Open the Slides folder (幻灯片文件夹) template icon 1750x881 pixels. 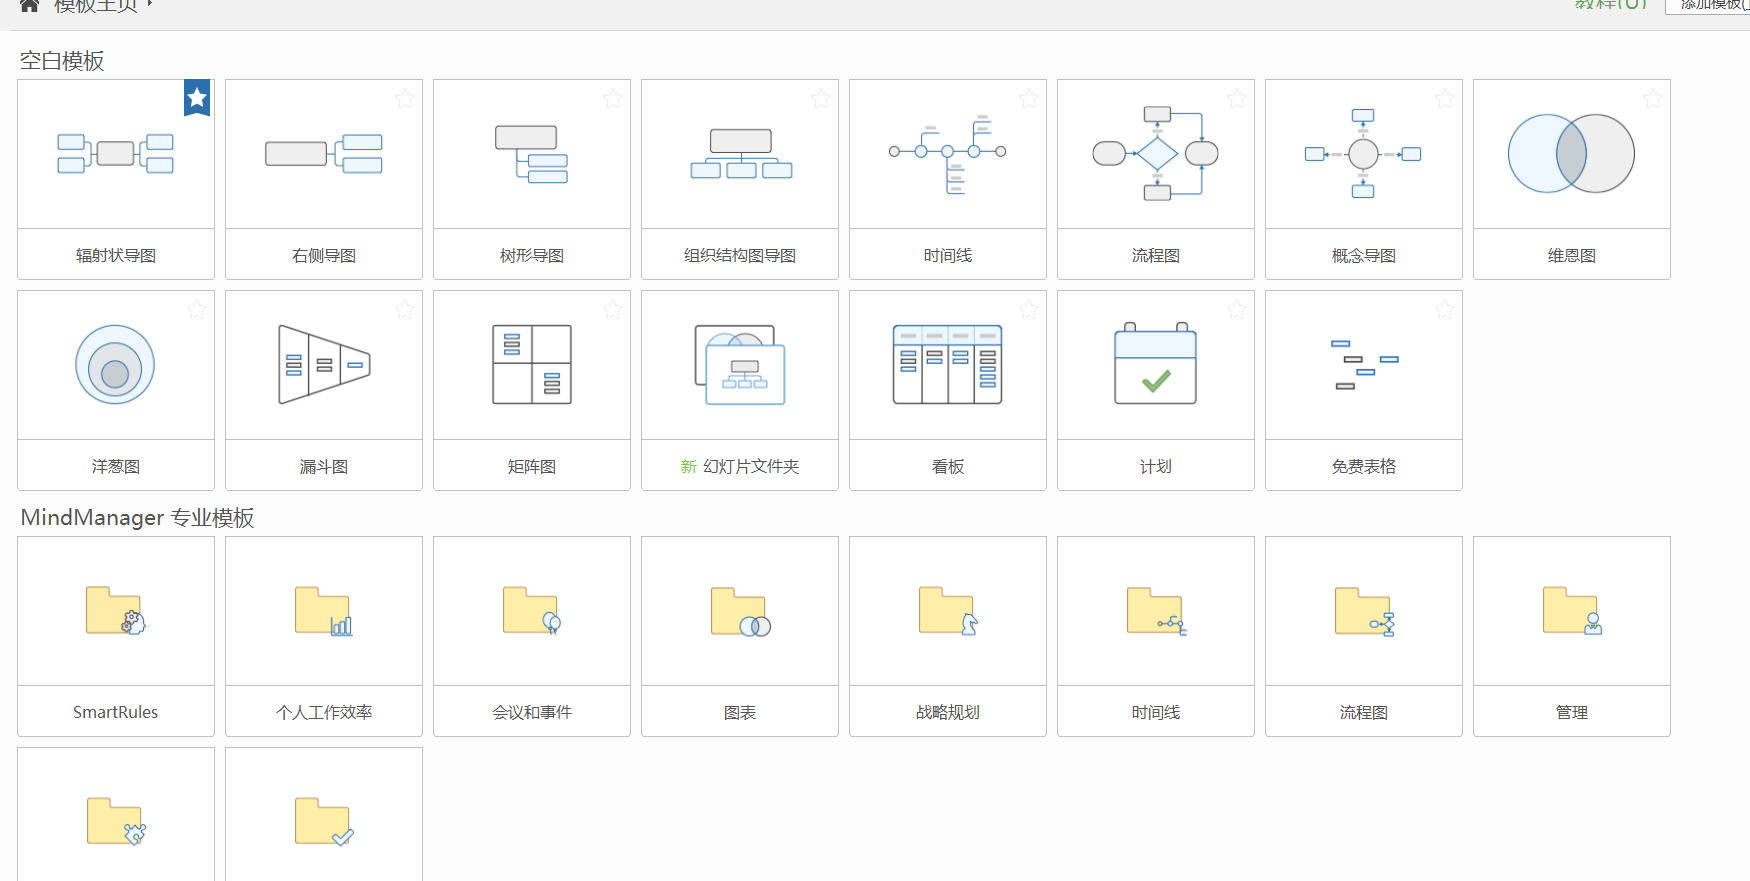pyautogui.click(x=741, y=365)
